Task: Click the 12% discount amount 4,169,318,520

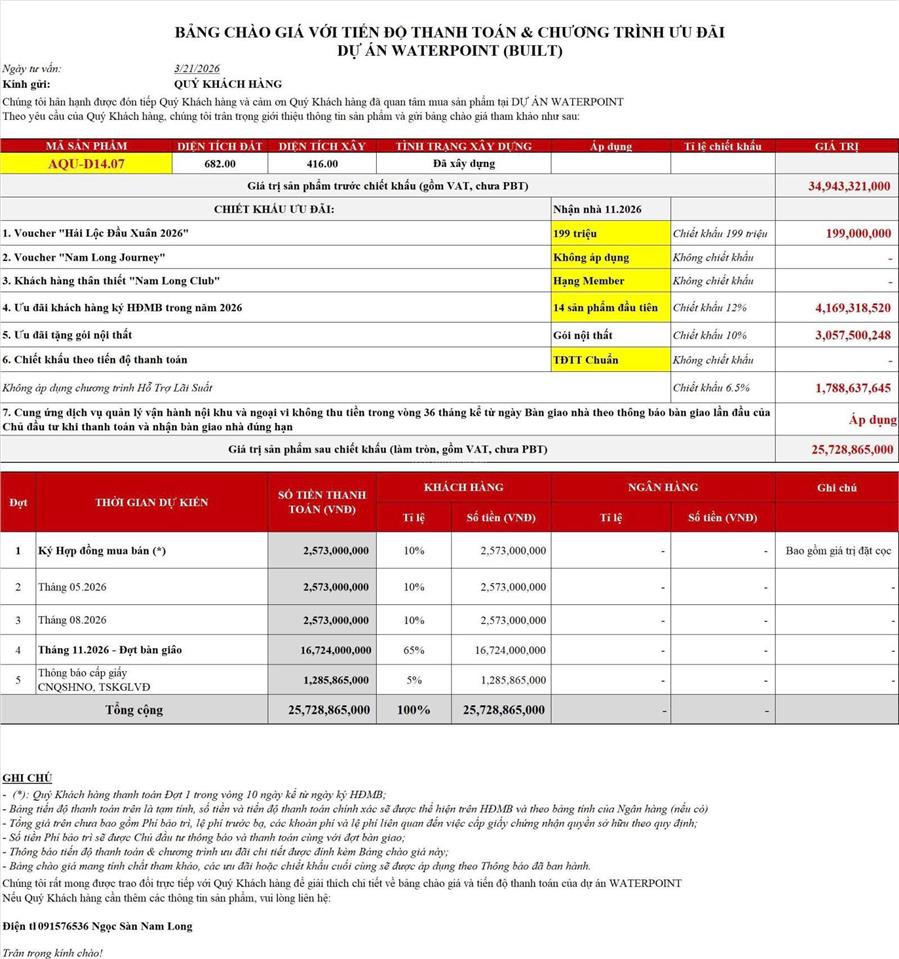Action: point(852,308)
